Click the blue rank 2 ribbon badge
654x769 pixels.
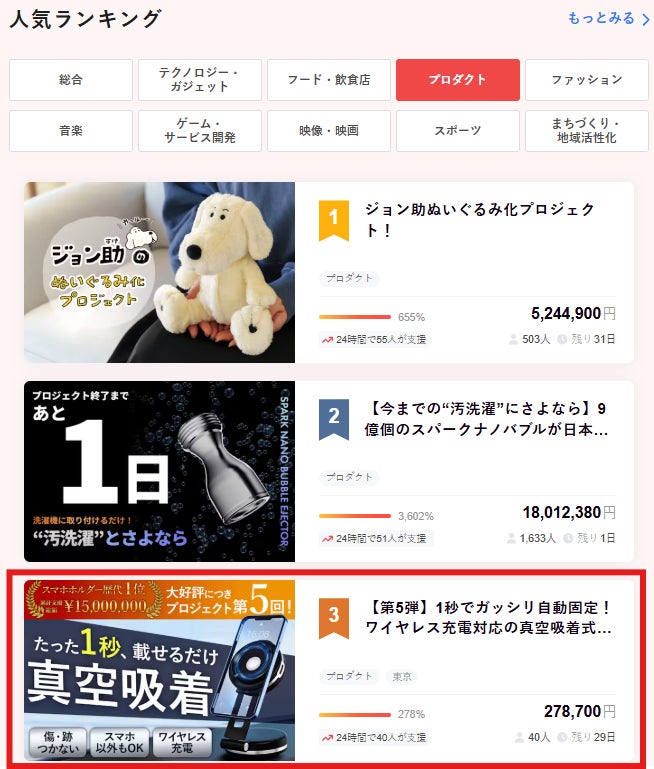click(334, 419)
